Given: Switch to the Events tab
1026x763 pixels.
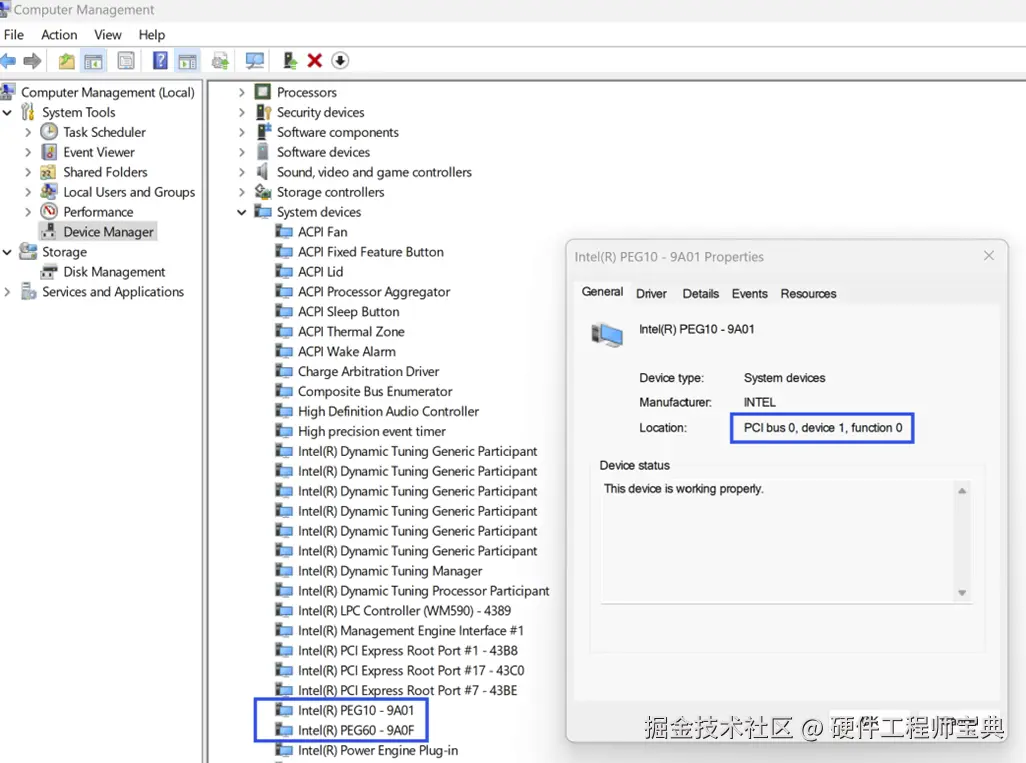Looking at the screenshot, I should 749,294.
